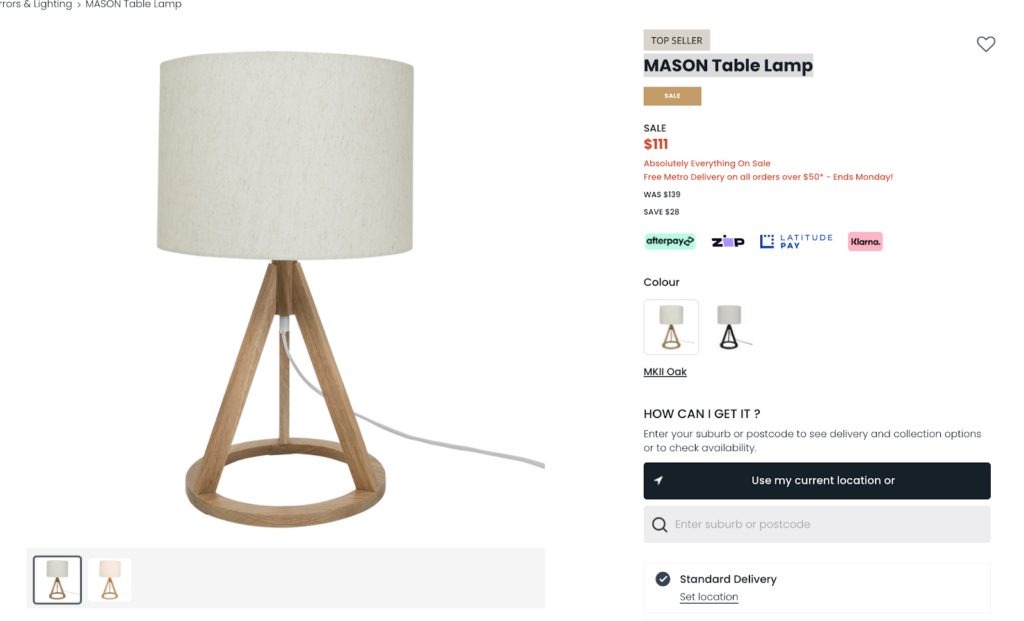The width and height of the screenshot is (1024, 621).
Task: Open the Set location link
Action: (x=709, y=597)
